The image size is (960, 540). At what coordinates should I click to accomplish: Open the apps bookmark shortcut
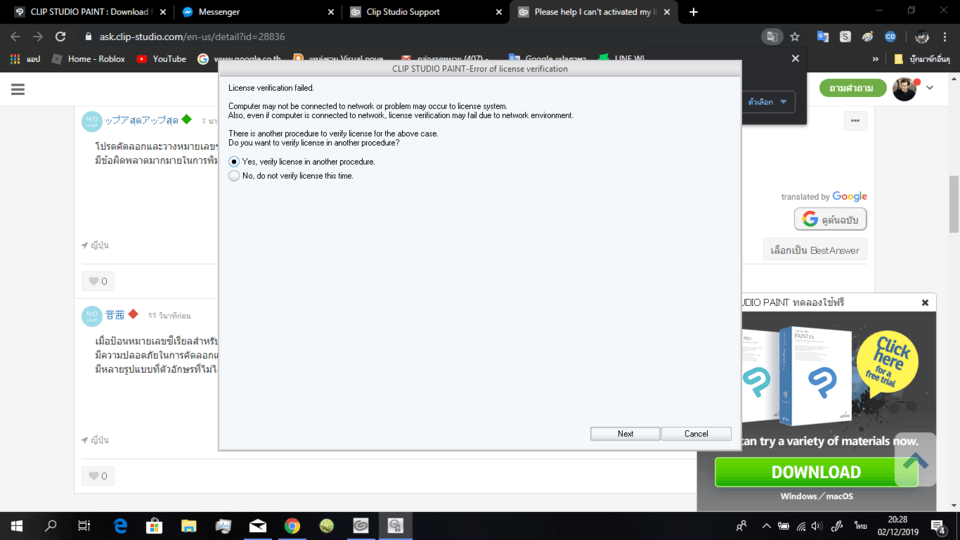(x=25, y=59)
